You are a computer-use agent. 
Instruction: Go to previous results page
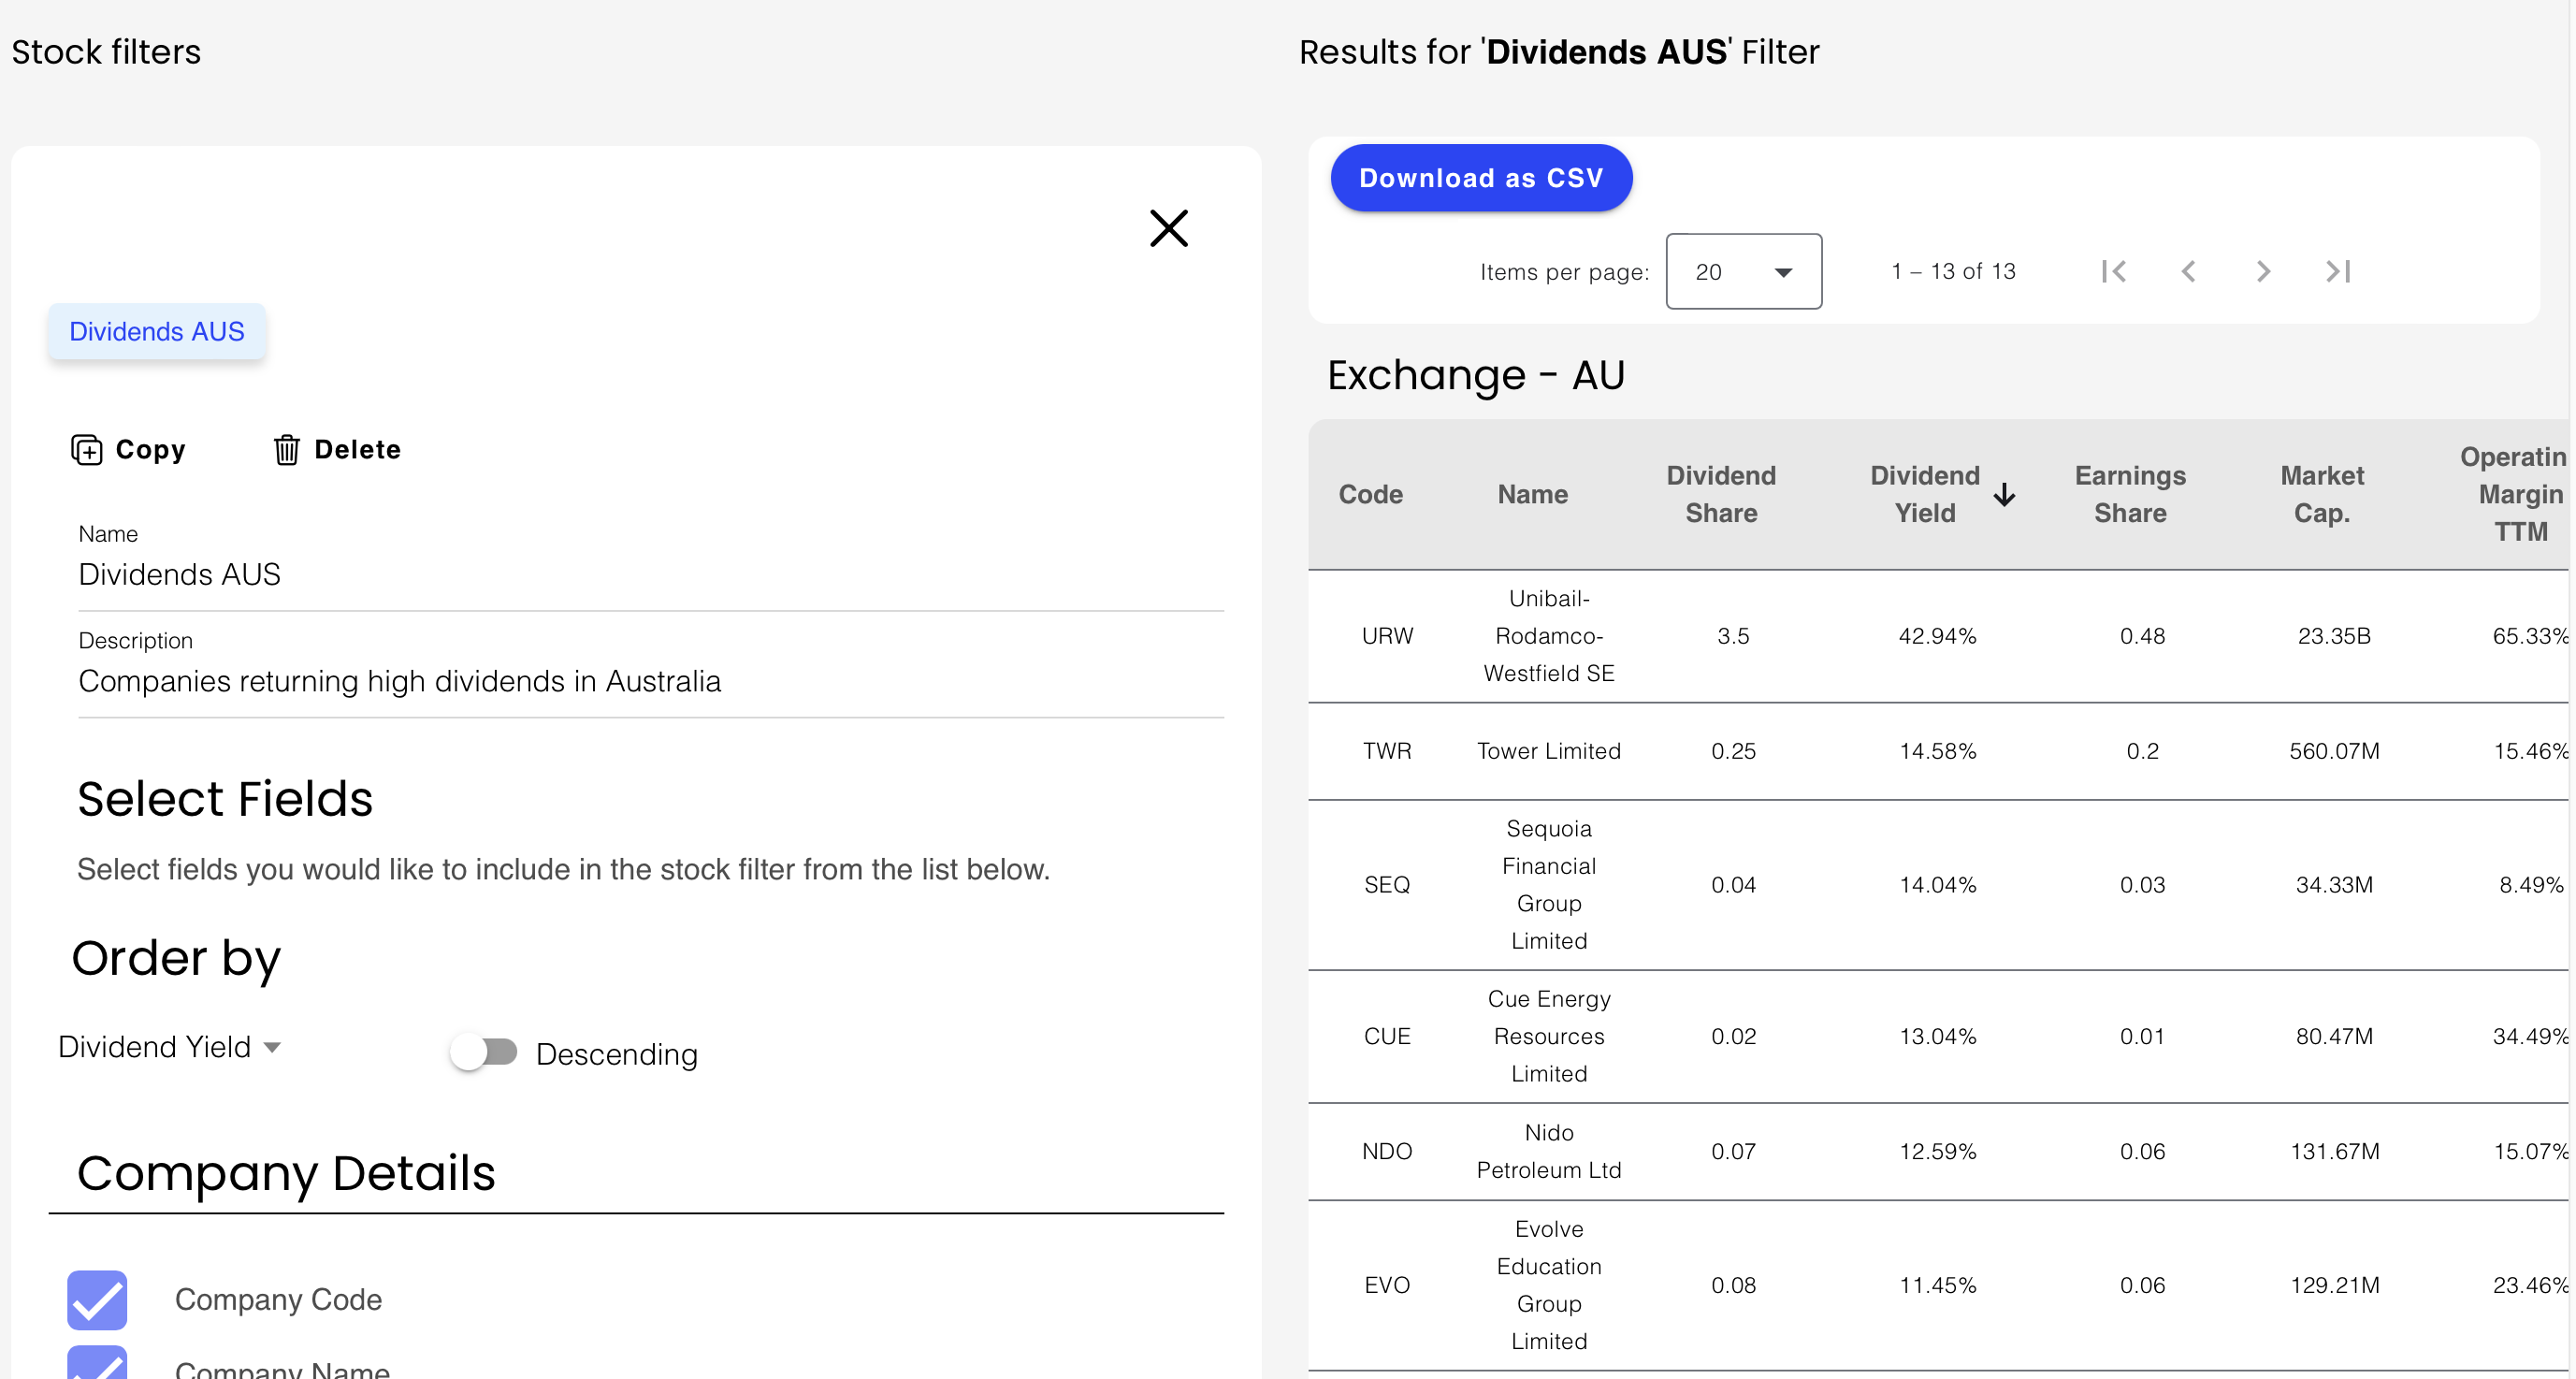[2188, 271]
